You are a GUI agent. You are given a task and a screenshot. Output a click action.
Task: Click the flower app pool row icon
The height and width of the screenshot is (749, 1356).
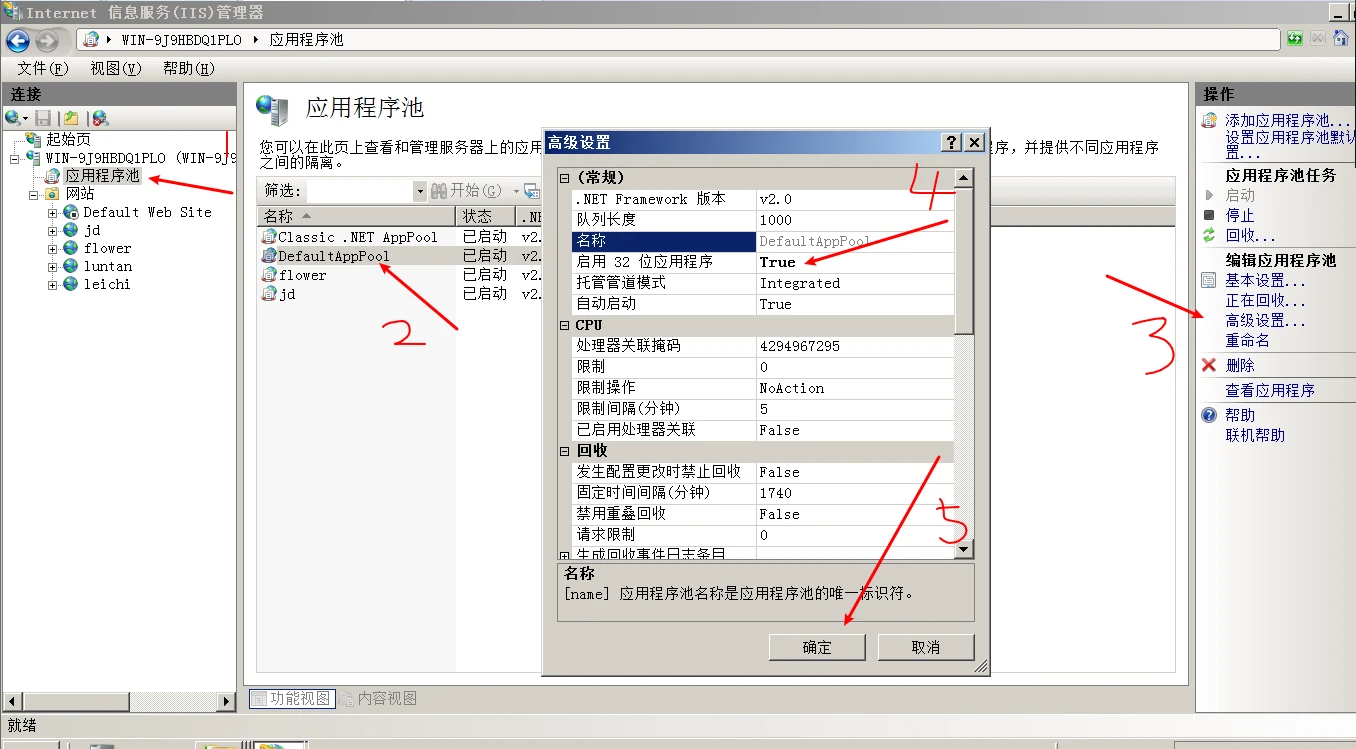point(269,275)
